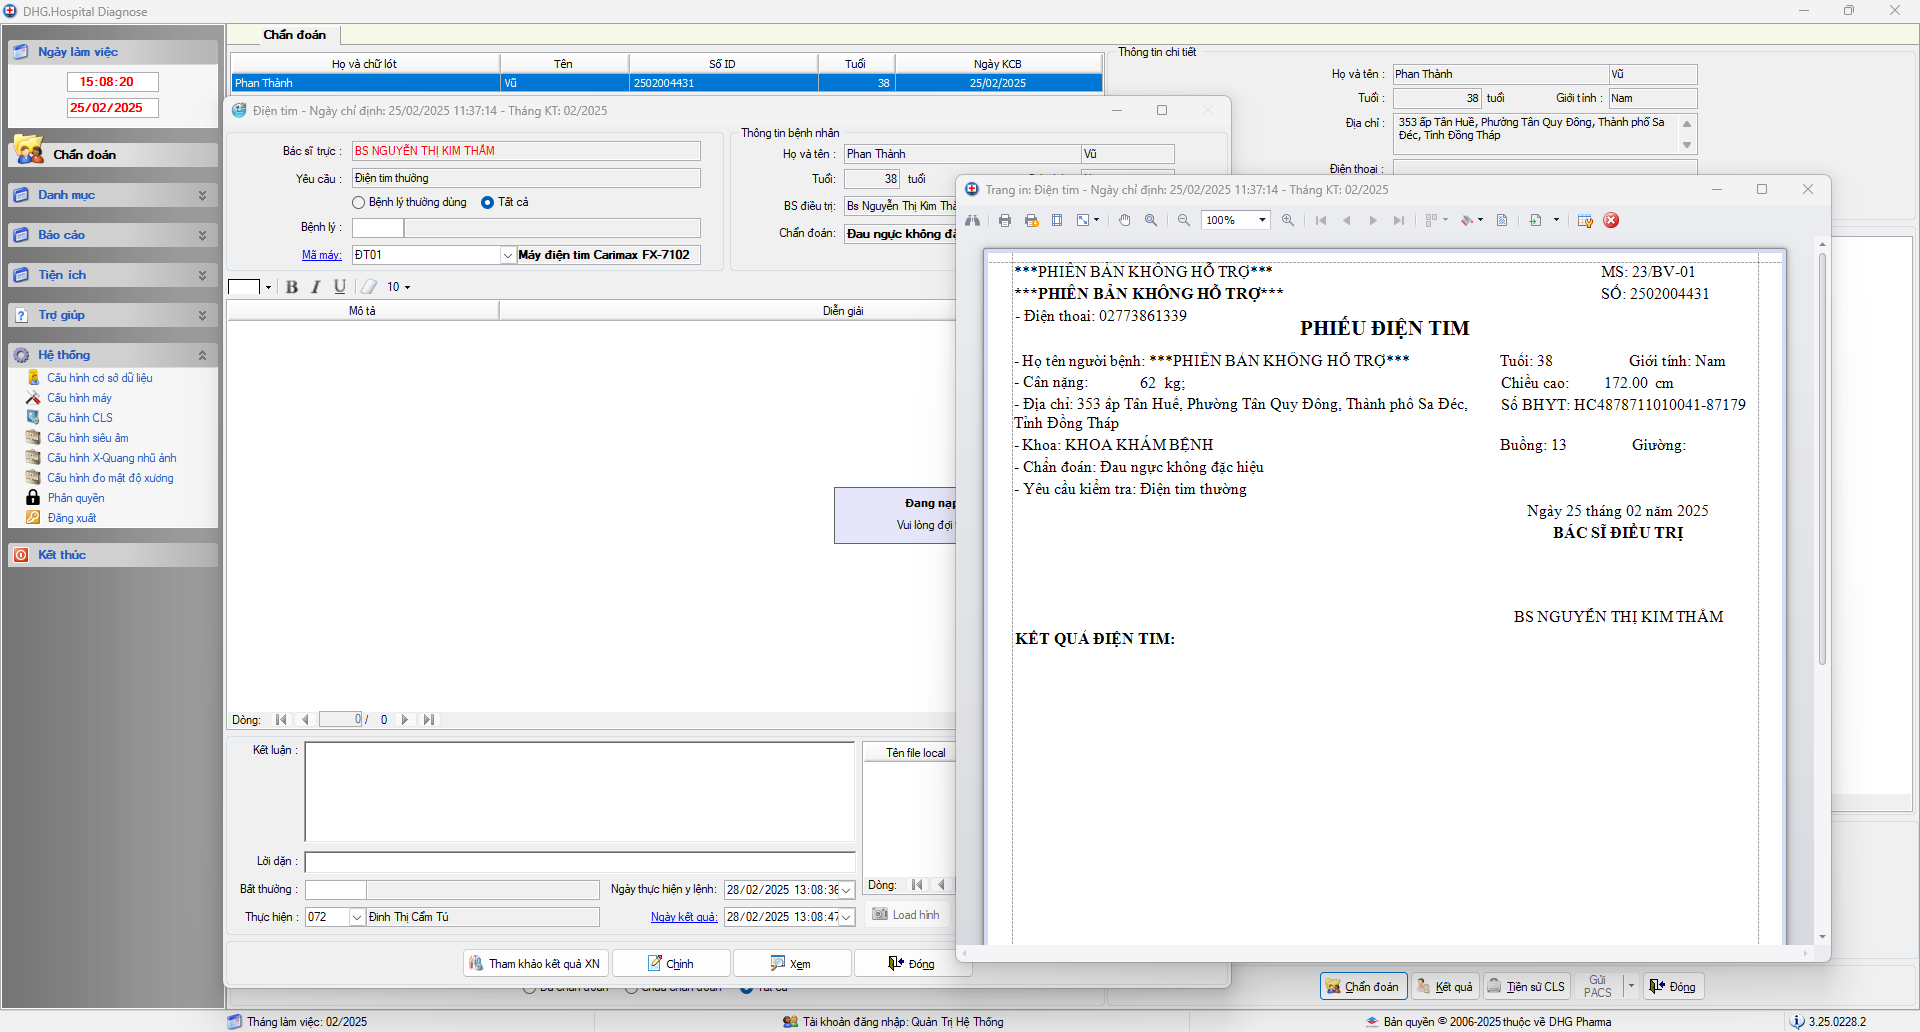Select the Hand tool in print preview
Image resolution: width=1920 pixels, height=1032 pixels.
pos(1125,220)
